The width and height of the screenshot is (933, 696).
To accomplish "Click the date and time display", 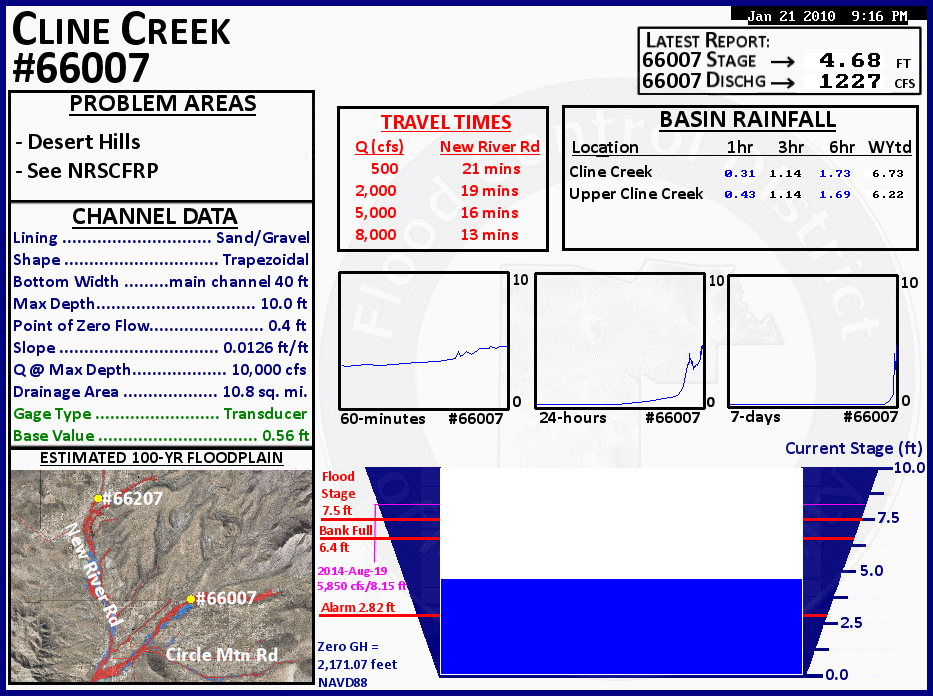I will pyautogui.click(x=827, y=16).
